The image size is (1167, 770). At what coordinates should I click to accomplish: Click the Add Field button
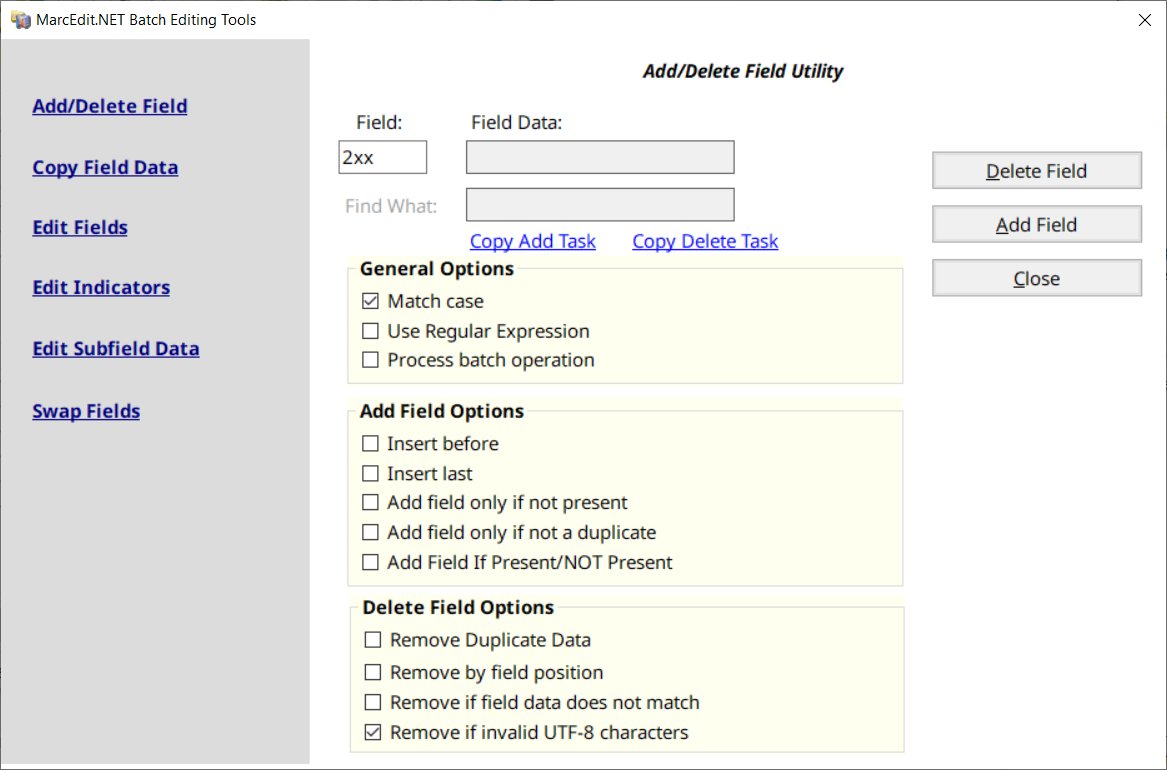tap(1037, 225)
